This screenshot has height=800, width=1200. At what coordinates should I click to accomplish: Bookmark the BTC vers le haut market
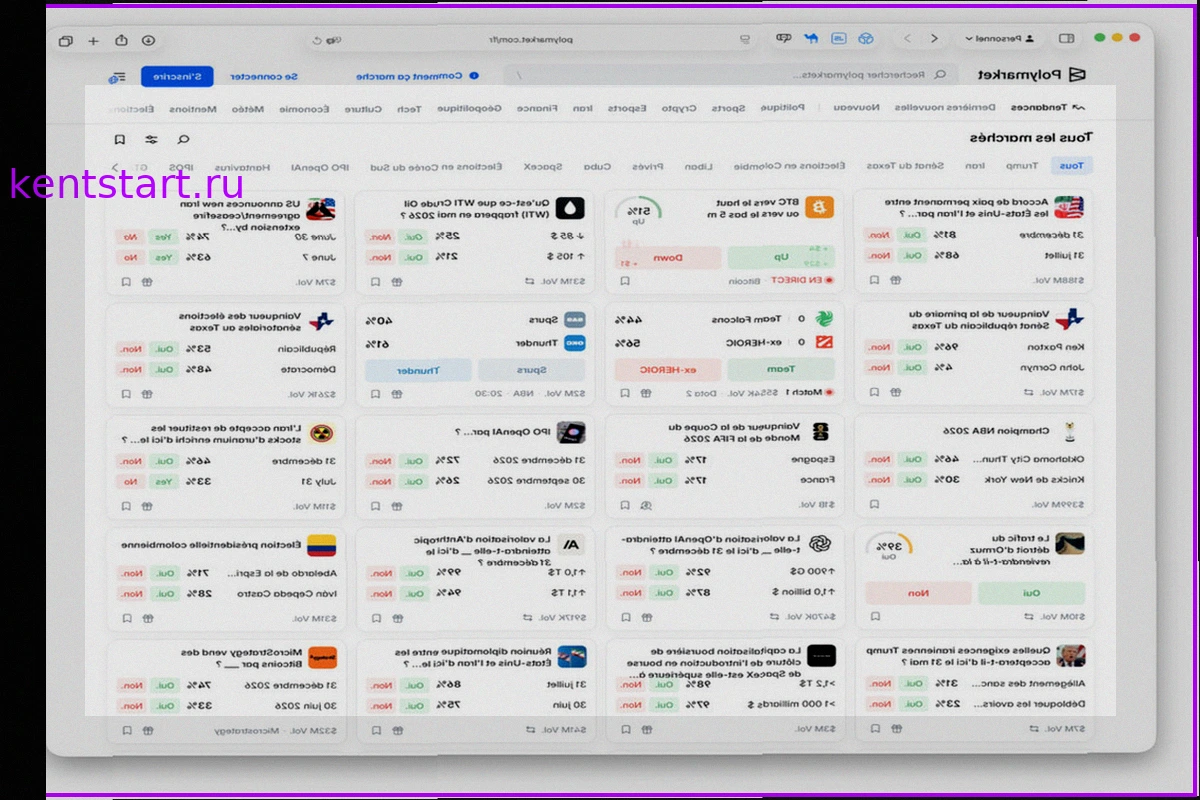[x=624, y=280]
